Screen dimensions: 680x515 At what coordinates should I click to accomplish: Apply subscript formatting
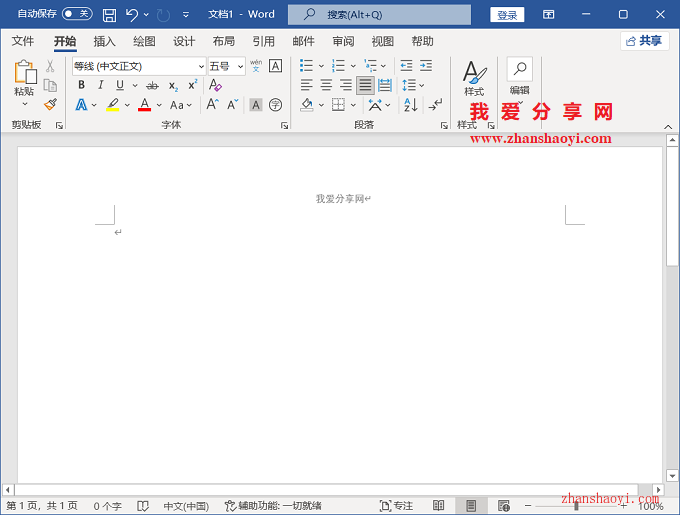tap(173, 85)
